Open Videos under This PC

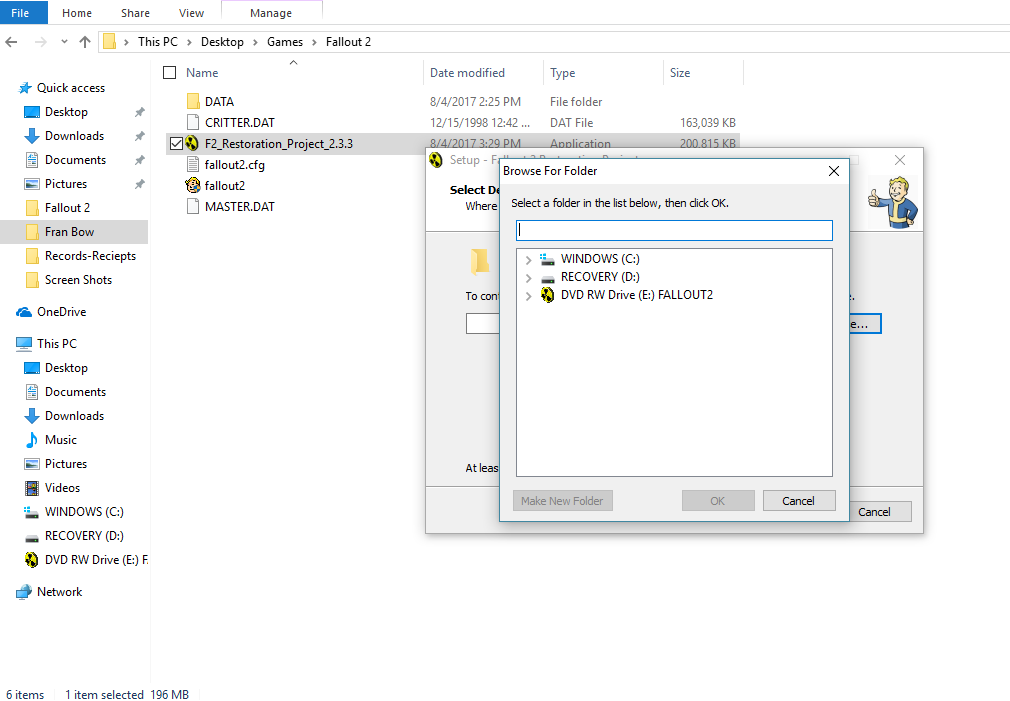tap(62, 488)
